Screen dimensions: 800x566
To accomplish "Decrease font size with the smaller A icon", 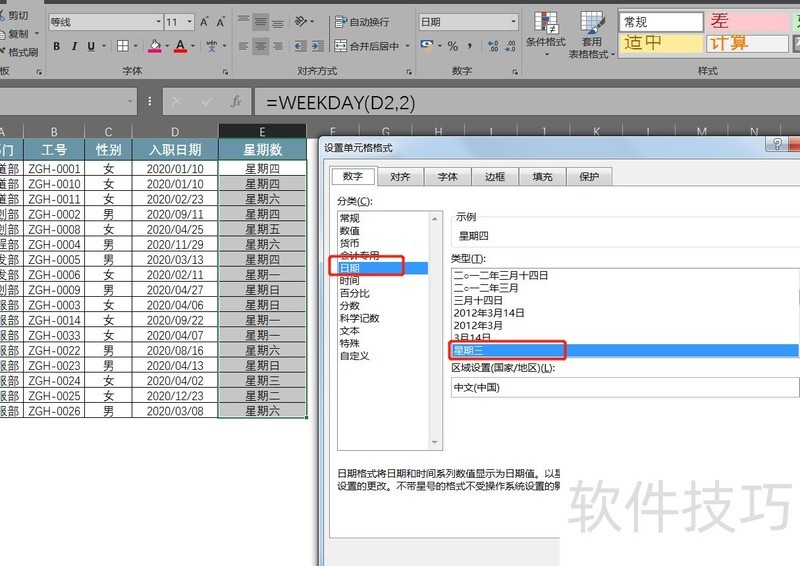I will (x=220, y=22).
